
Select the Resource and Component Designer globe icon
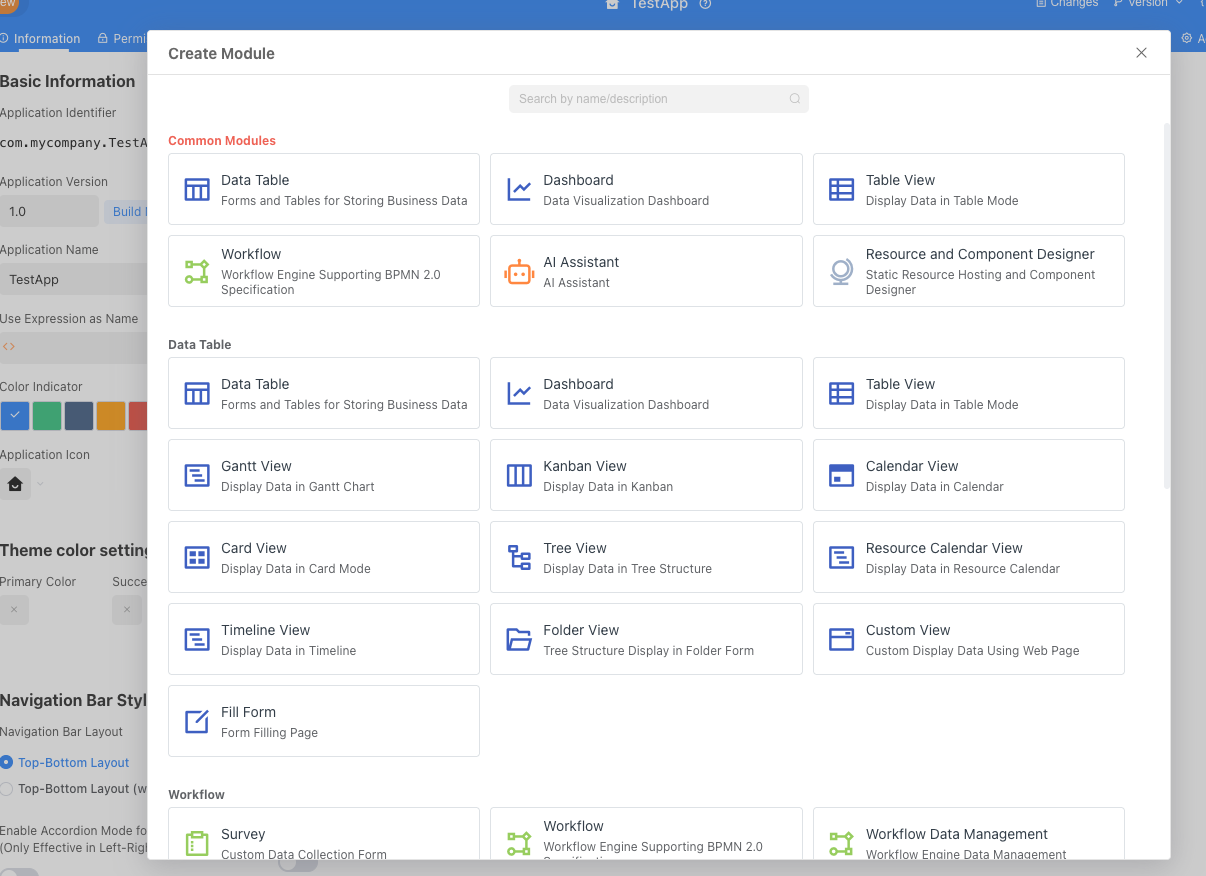click(x=841, y=272)
